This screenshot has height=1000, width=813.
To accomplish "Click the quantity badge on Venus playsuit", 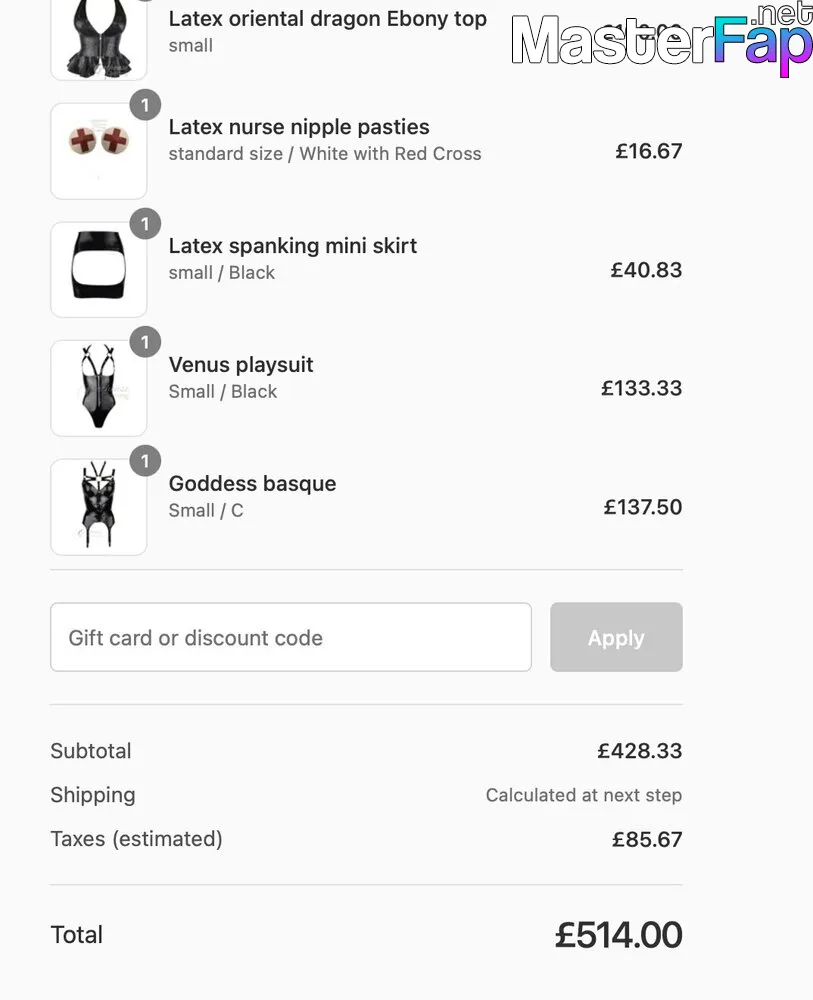I will (x=145, y=342).
